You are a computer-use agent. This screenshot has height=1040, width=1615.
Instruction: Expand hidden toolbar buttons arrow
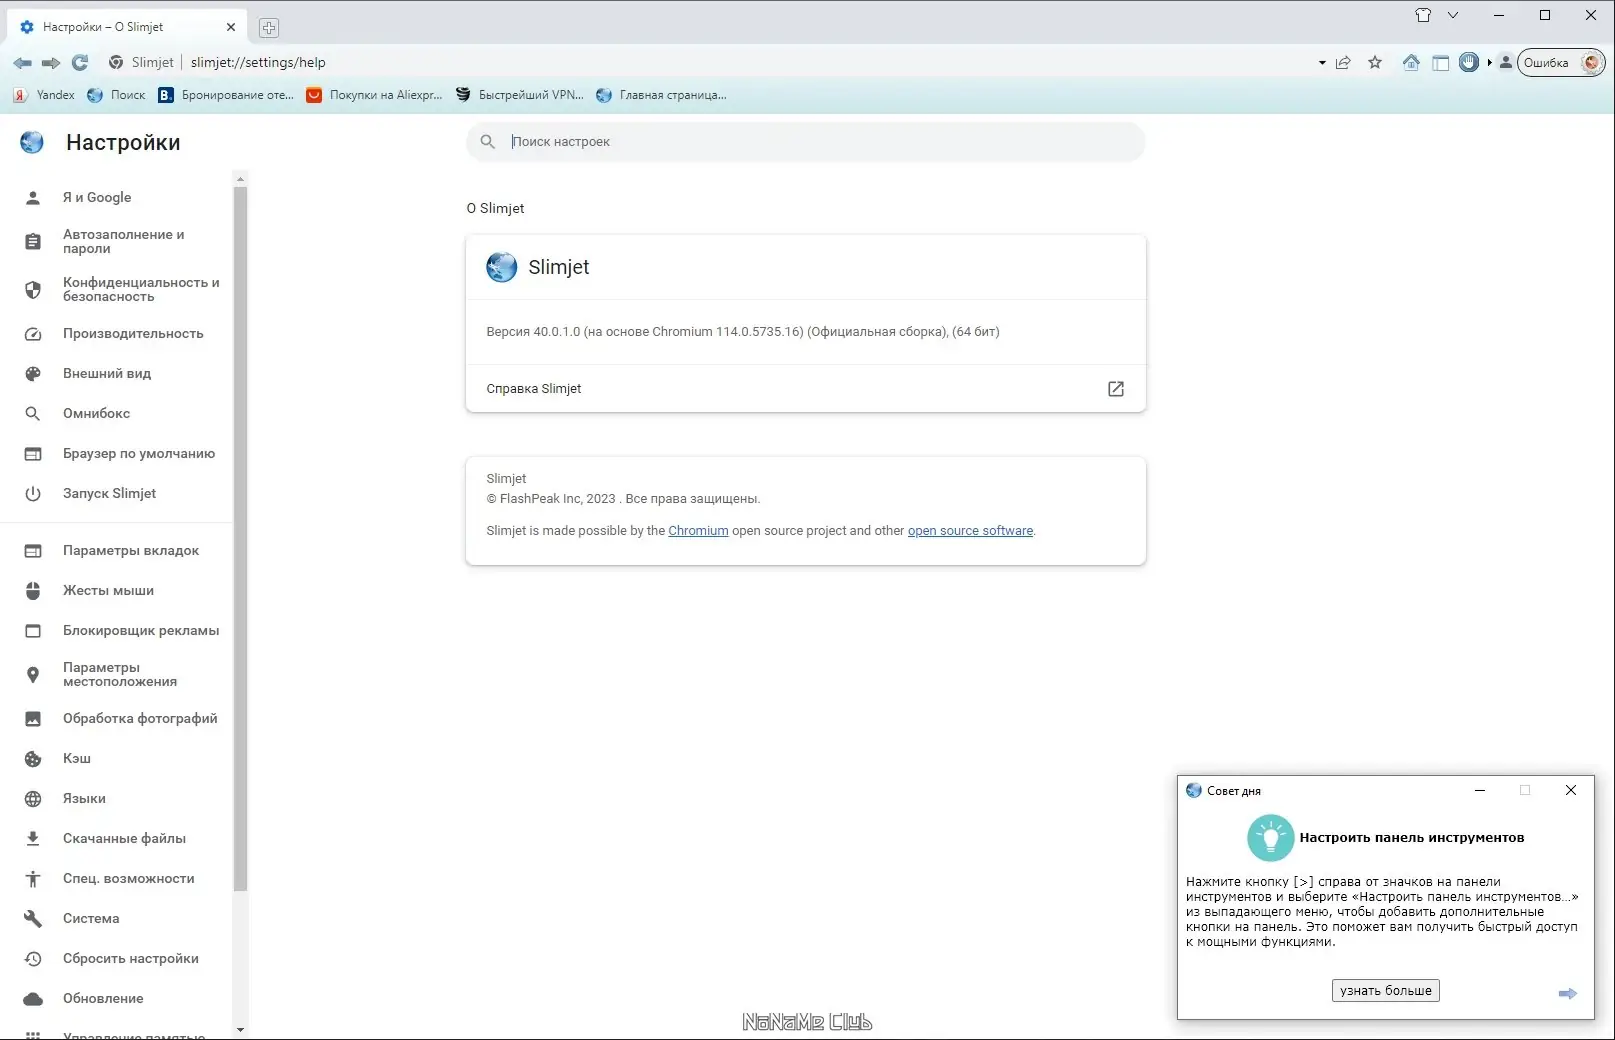pos(1489,62)
